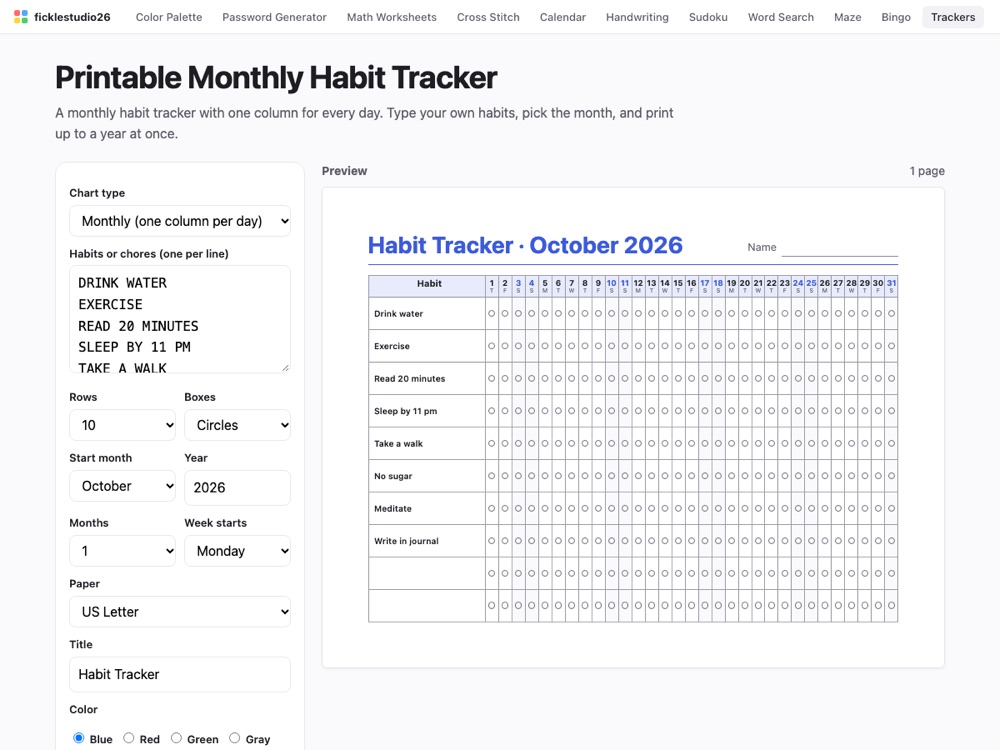Go to the Maze generator

click(848, 17)
